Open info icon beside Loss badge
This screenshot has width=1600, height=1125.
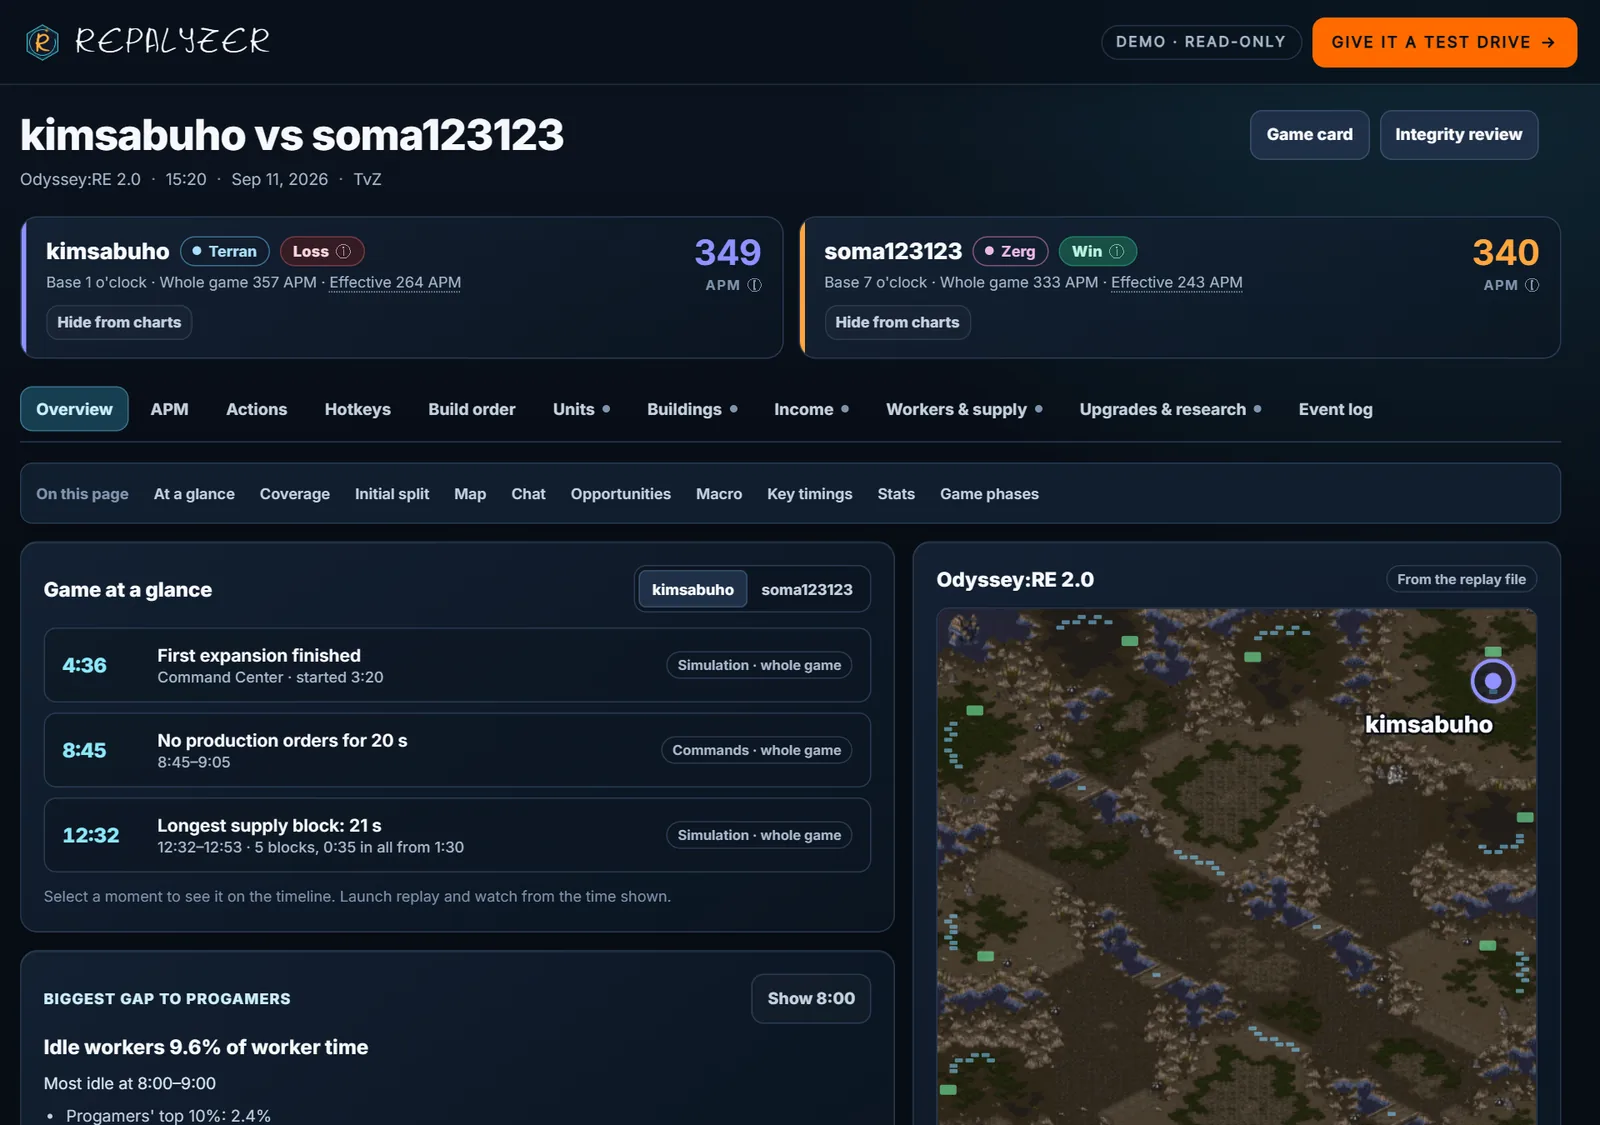click(343, 252)
